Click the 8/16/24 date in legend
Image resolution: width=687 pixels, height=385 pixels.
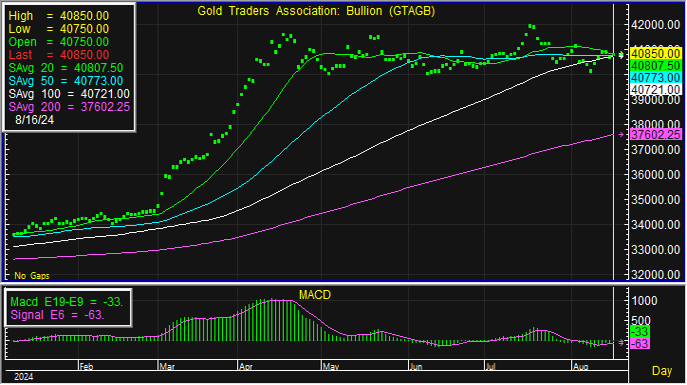point(35,120)
